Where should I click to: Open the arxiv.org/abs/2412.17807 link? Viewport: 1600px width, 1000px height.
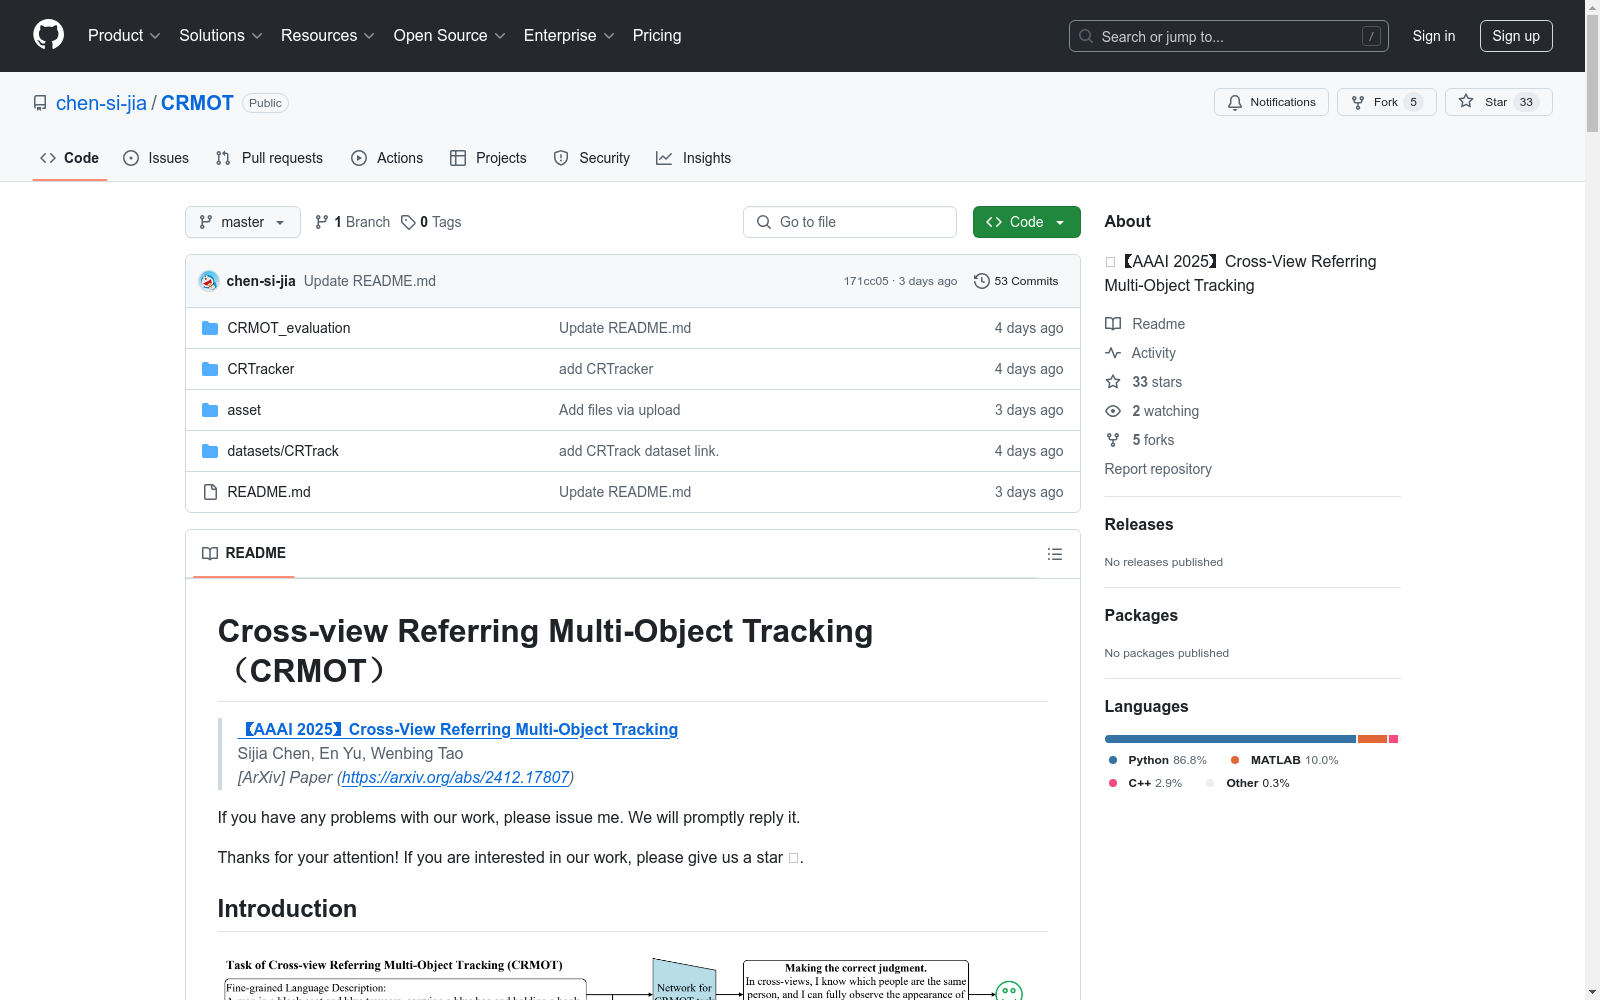(x=456, y=777)
